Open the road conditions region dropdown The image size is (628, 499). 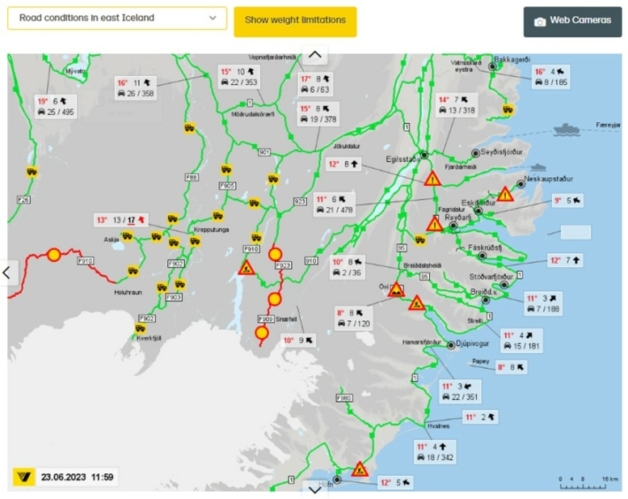point(116,18)
